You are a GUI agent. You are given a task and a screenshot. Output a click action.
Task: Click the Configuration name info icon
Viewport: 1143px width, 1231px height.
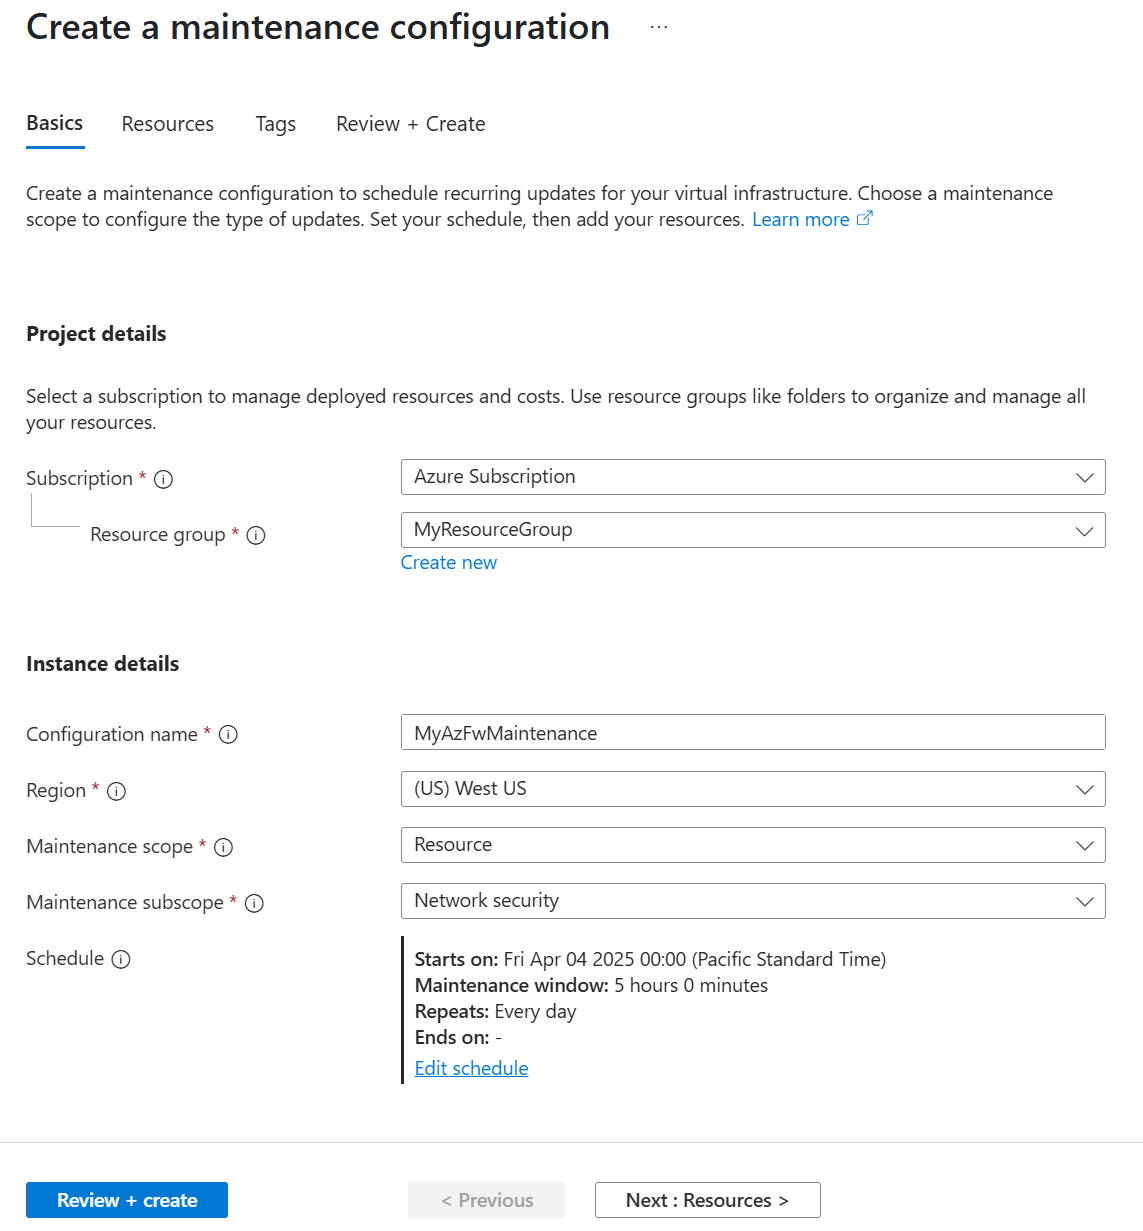coord(228,734)
